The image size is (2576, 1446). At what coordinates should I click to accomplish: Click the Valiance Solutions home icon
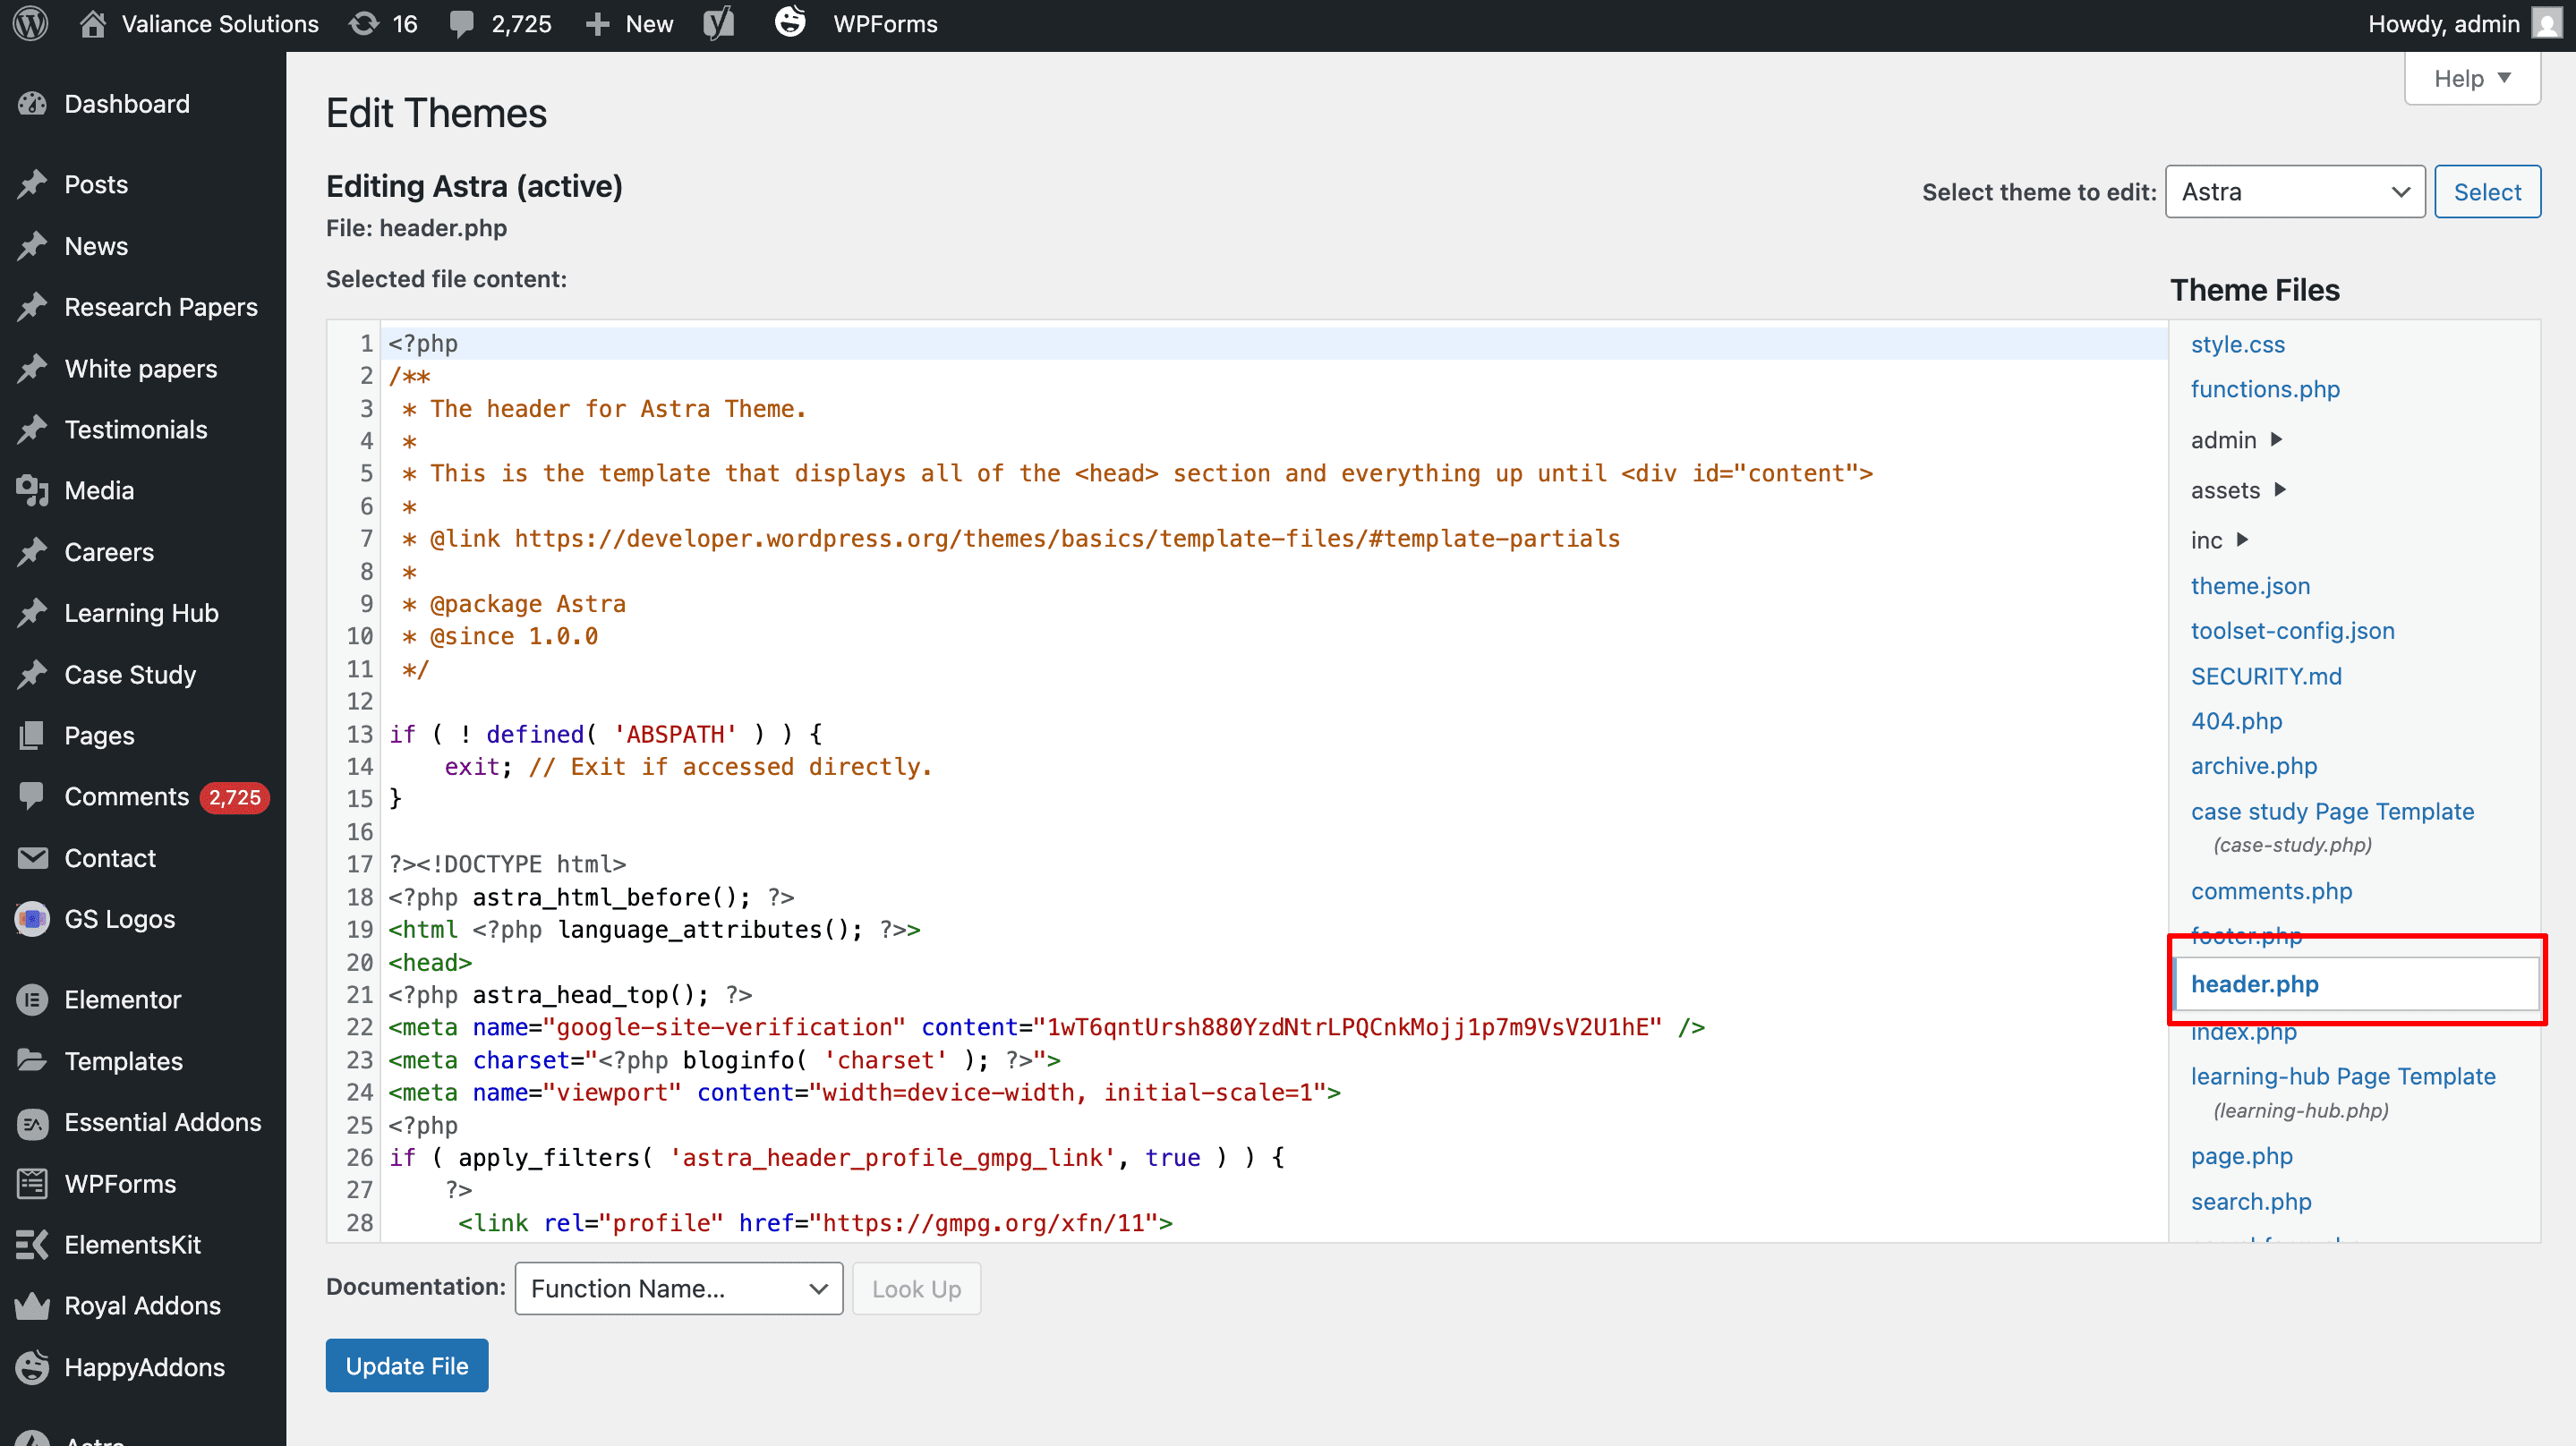point(92,24)
